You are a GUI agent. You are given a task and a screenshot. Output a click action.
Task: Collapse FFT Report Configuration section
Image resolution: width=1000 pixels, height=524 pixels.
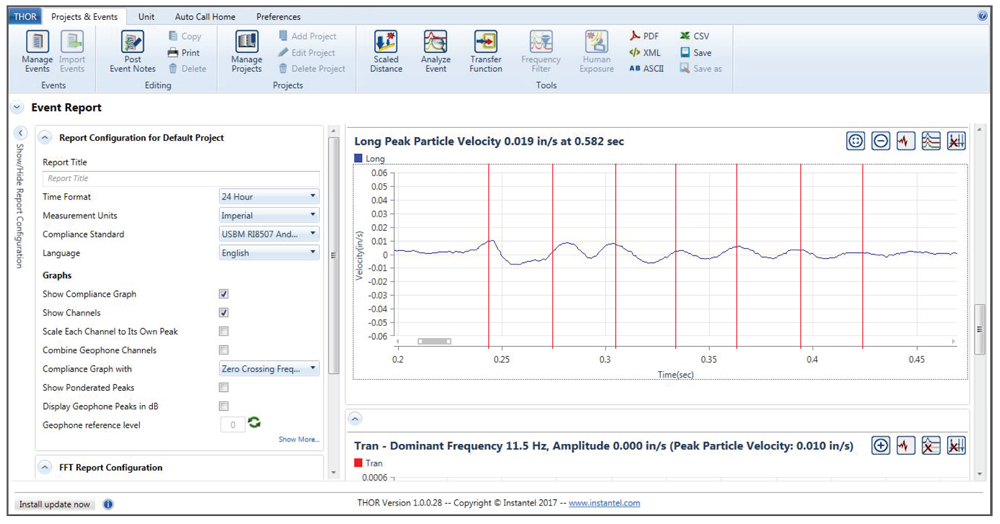coord(45,467)
